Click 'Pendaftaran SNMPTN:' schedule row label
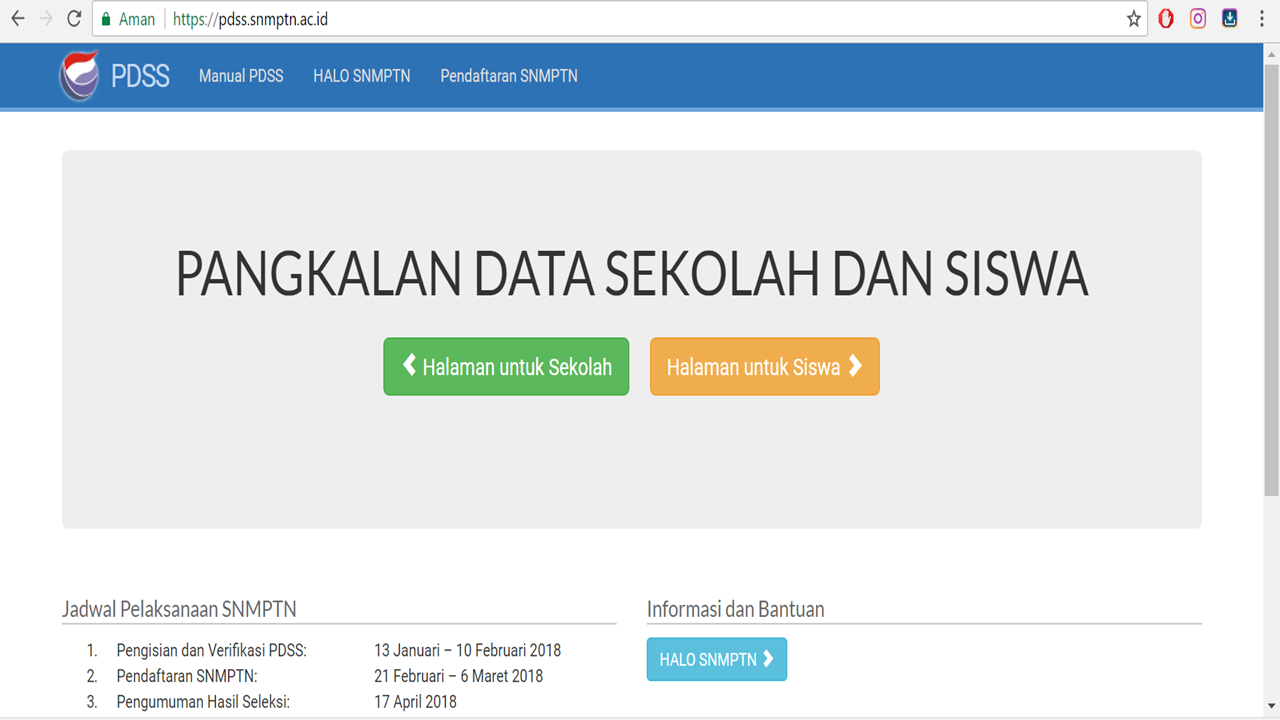Screen dimensions: 1280x720 187,676
